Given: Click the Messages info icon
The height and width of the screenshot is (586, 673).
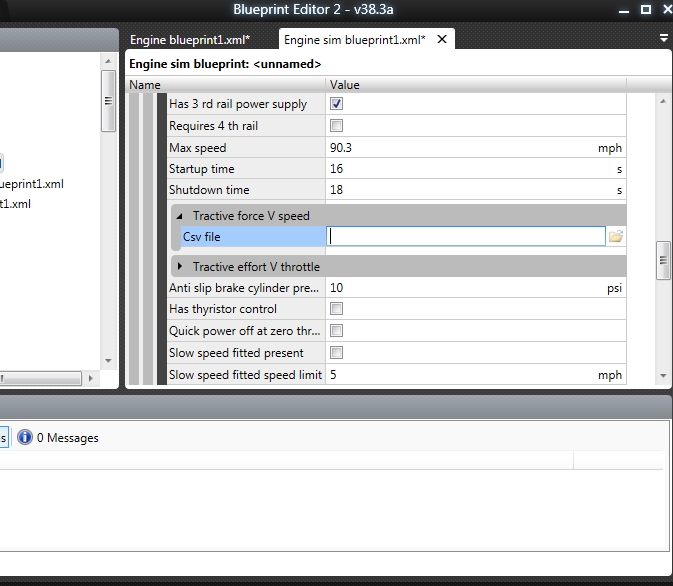Looking at the screenshot, I should pyautogui.click(x=24, y=437).
